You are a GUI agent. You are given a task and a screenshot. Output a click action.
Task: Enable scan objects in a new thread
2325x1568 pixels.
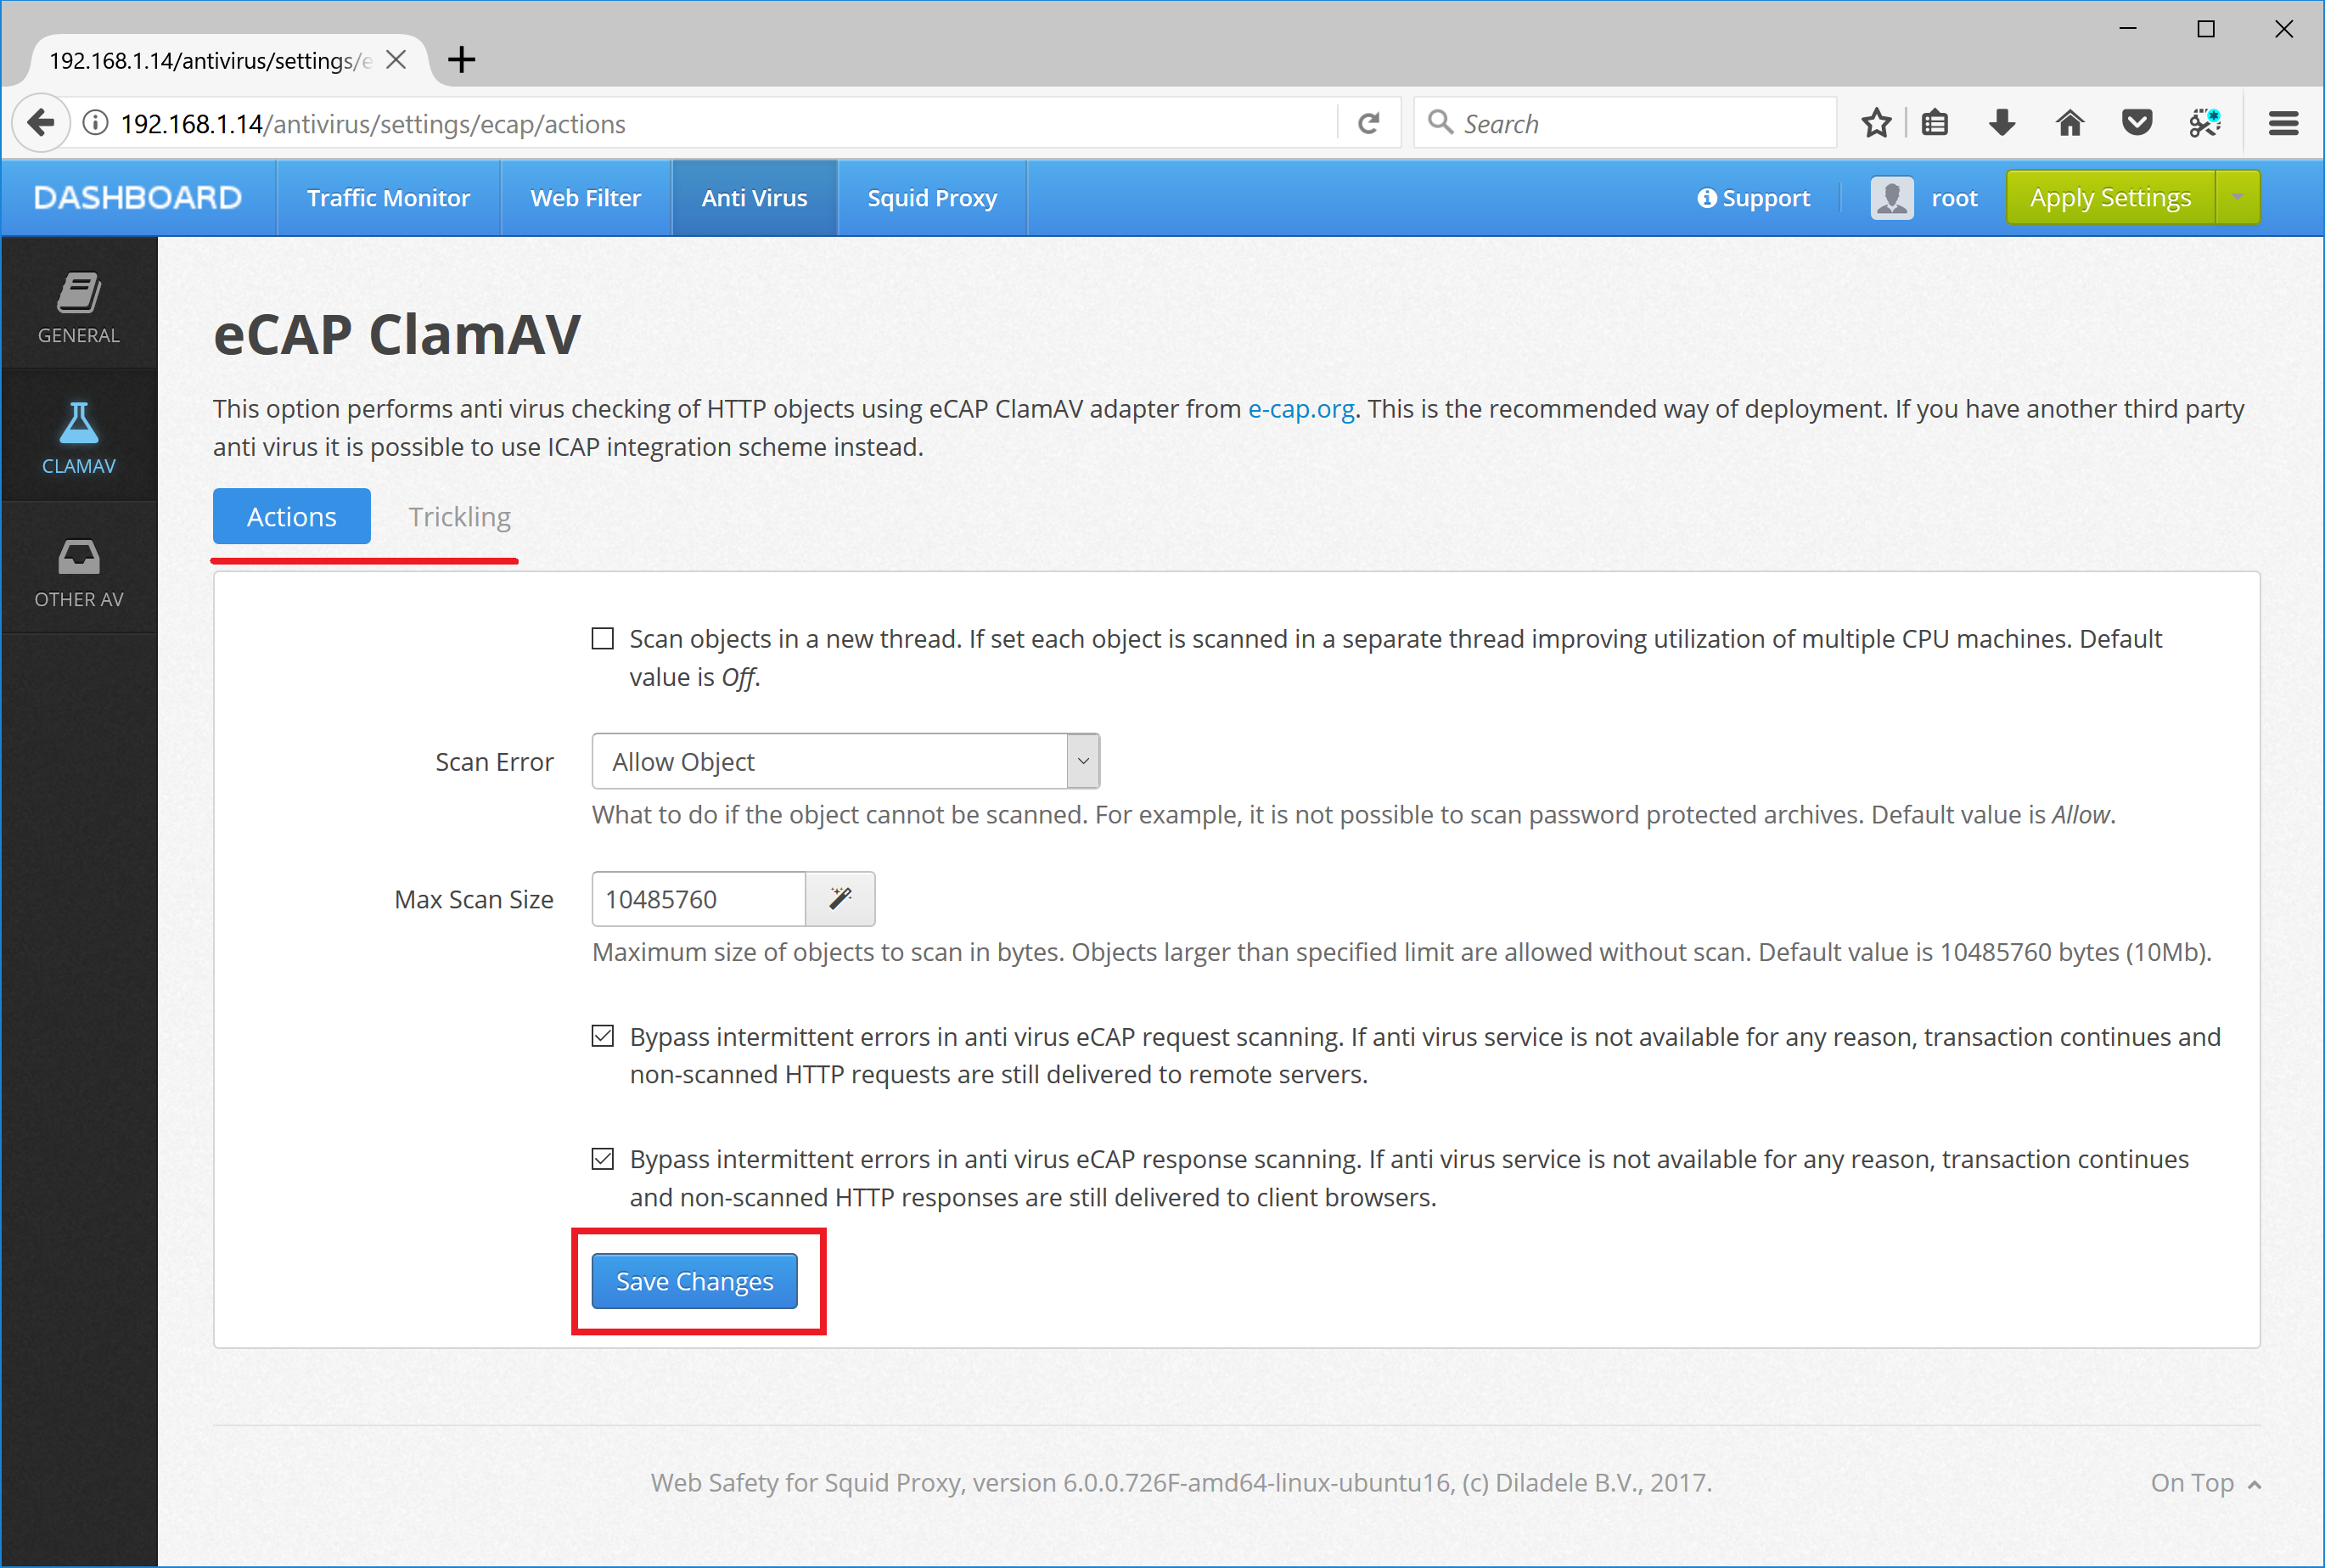point(602,639)
